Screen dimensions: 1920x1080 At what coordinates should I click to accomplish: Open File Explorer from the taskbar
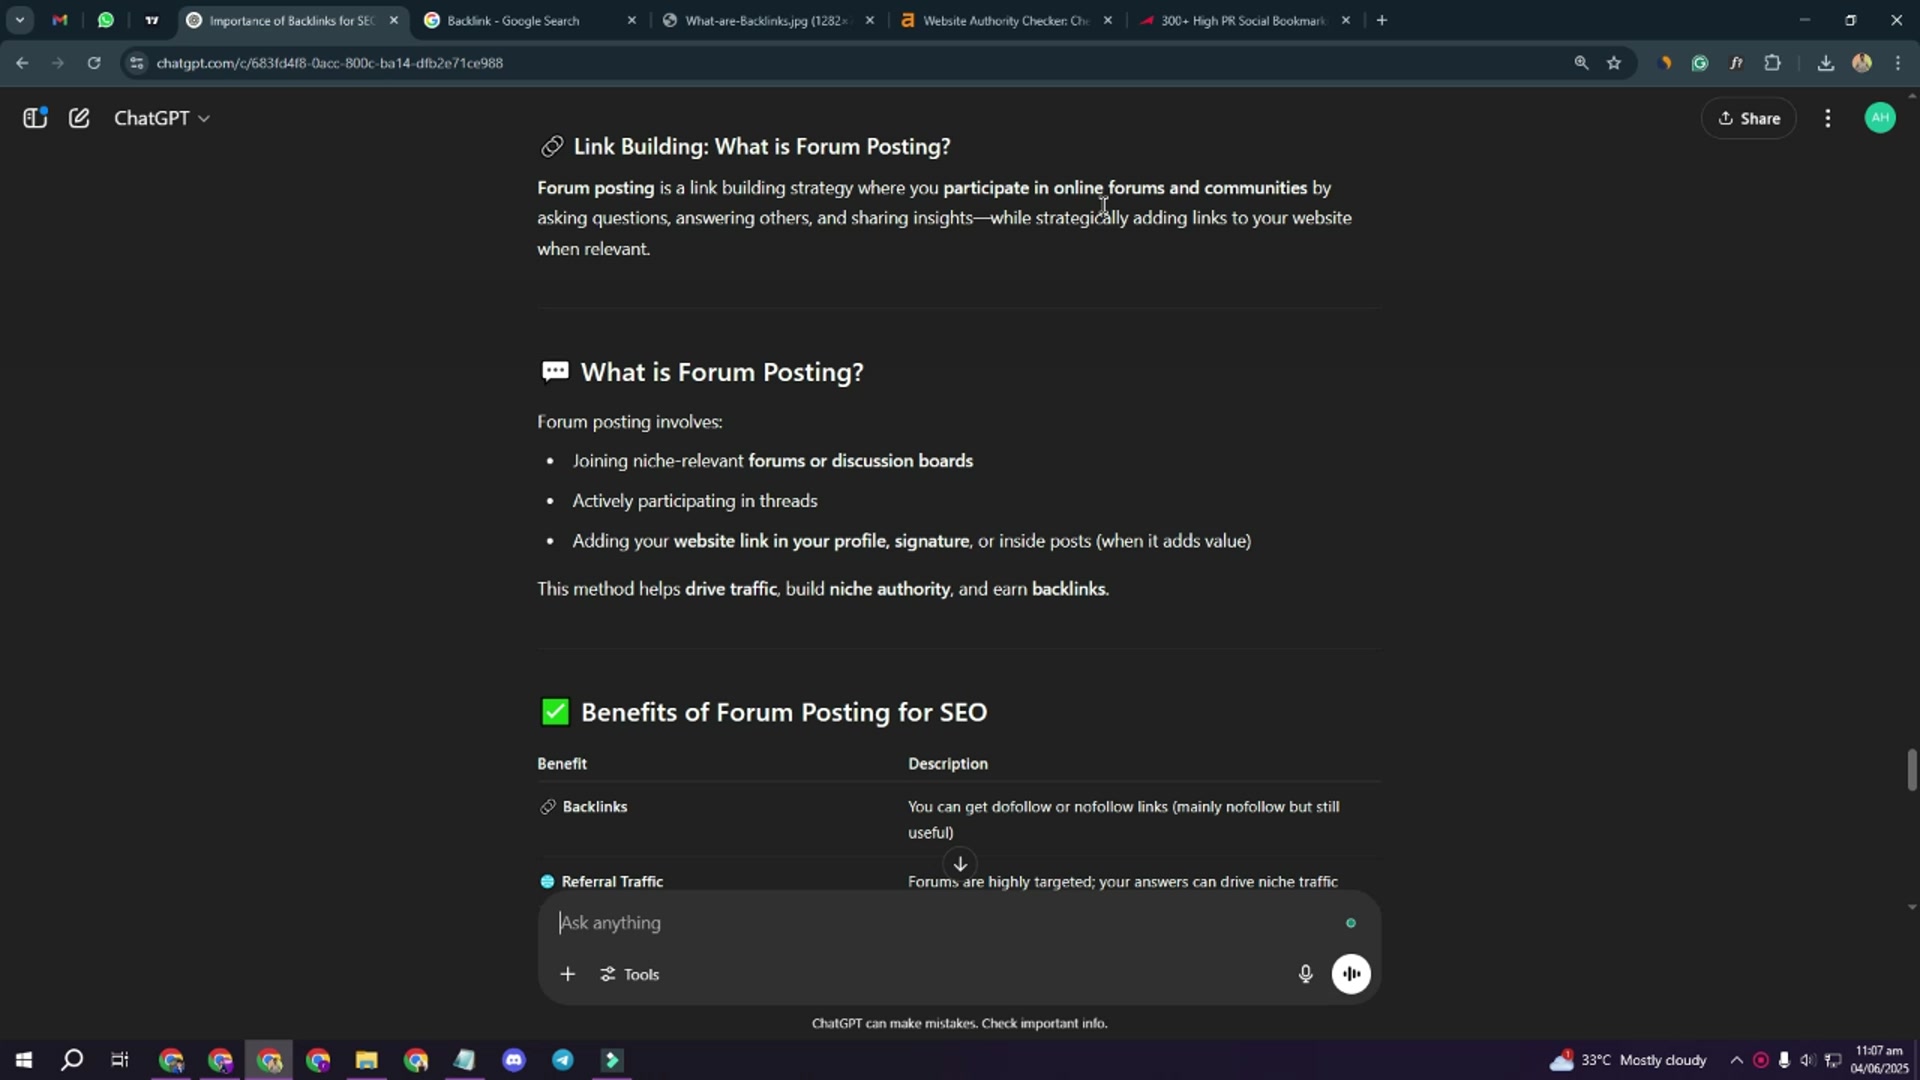366,1060
